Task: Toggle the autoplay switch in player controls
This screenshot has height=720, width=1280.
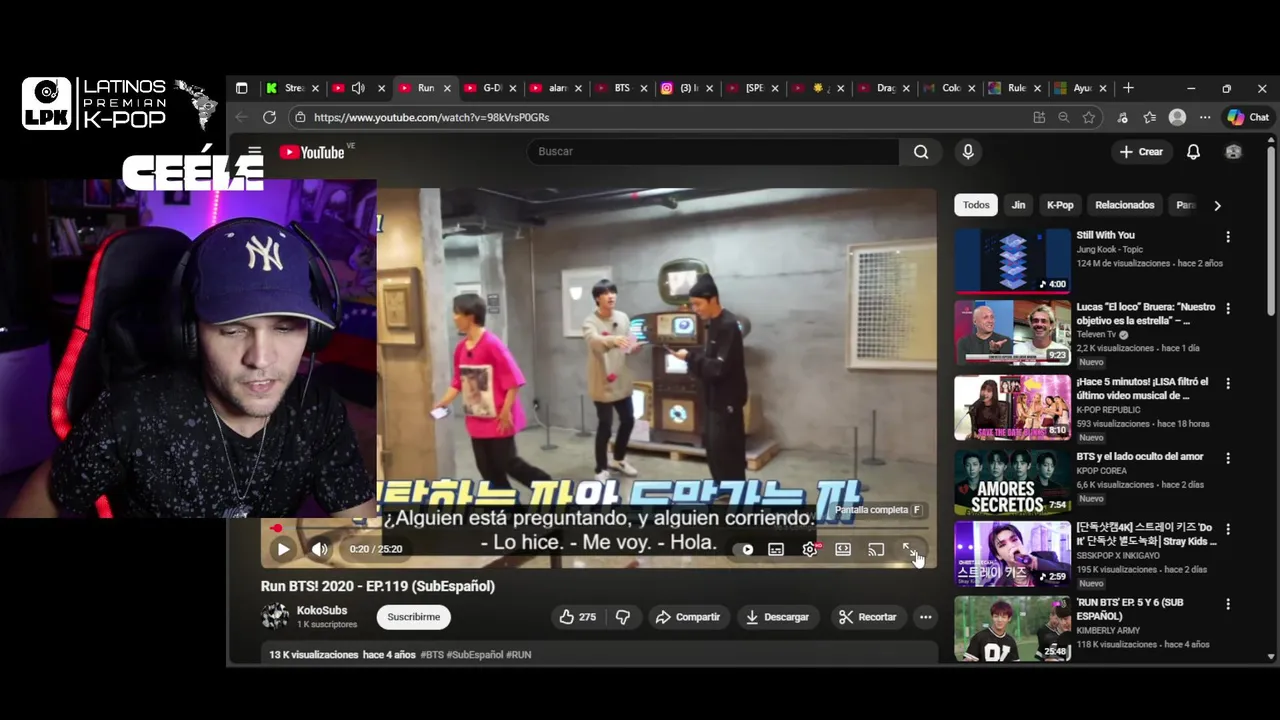Action: [x=746, y=549]
